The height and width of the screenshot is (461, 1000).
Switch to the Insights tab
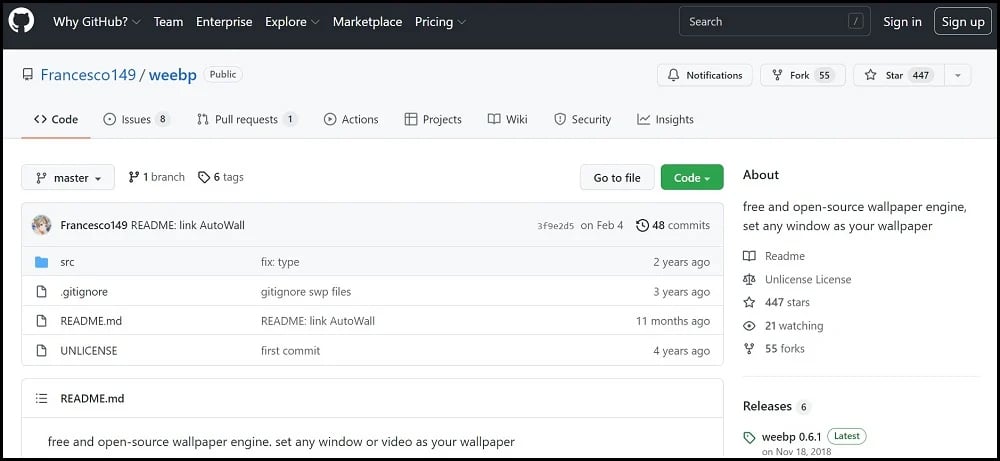click(x=665, y=119)
